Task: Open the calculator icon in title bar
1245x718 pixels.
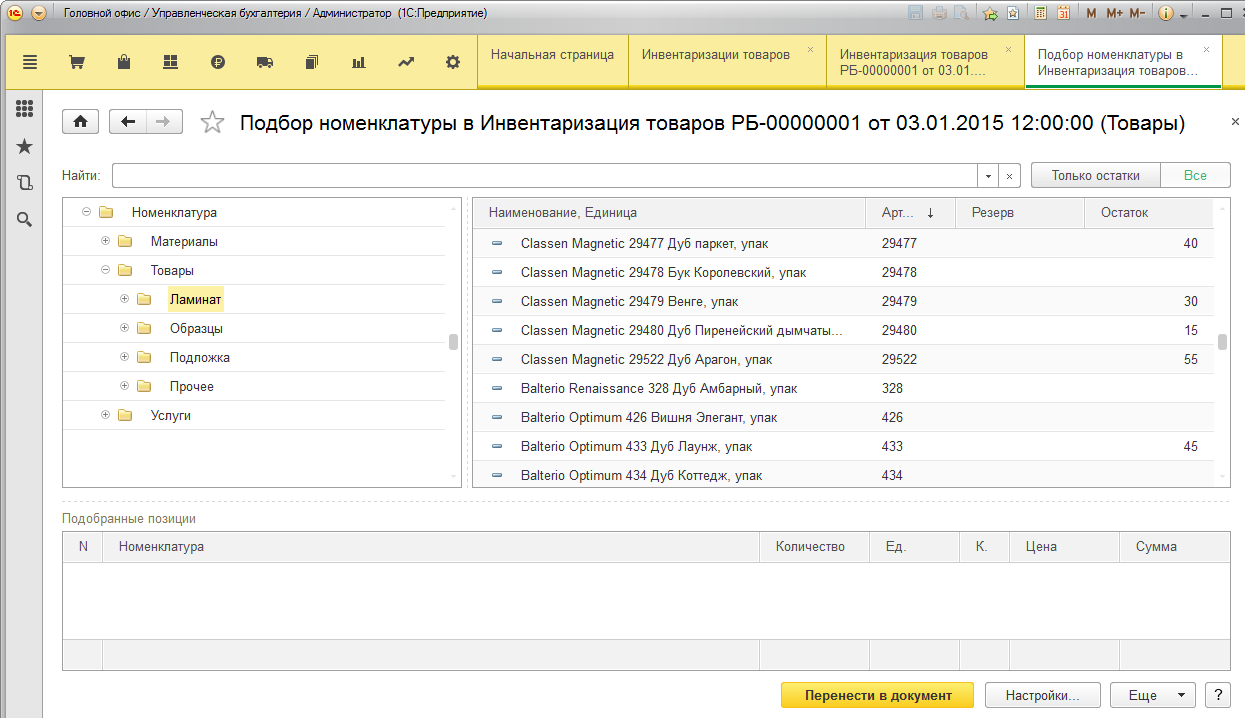Action: coord(1041,14)
